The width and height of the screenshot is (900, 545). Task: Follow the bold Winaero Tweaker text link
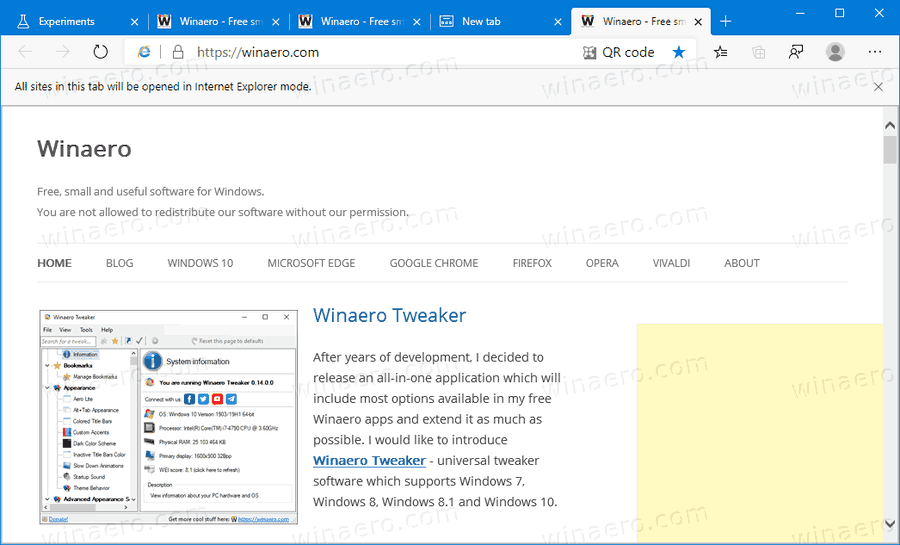click(x=370, y=461)
